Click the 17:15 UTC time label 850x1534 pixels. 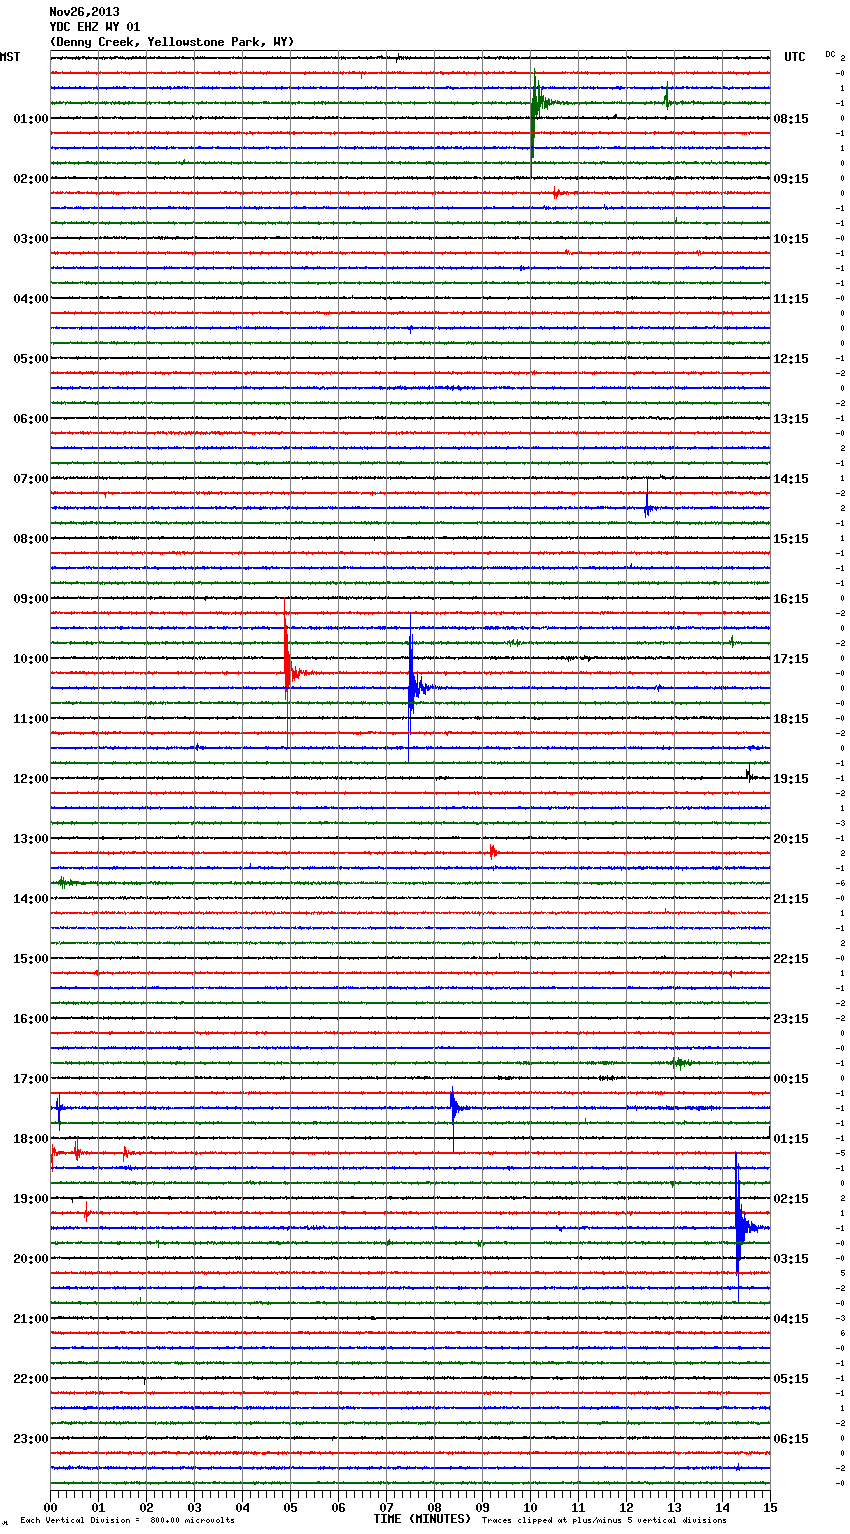(791, 659)
